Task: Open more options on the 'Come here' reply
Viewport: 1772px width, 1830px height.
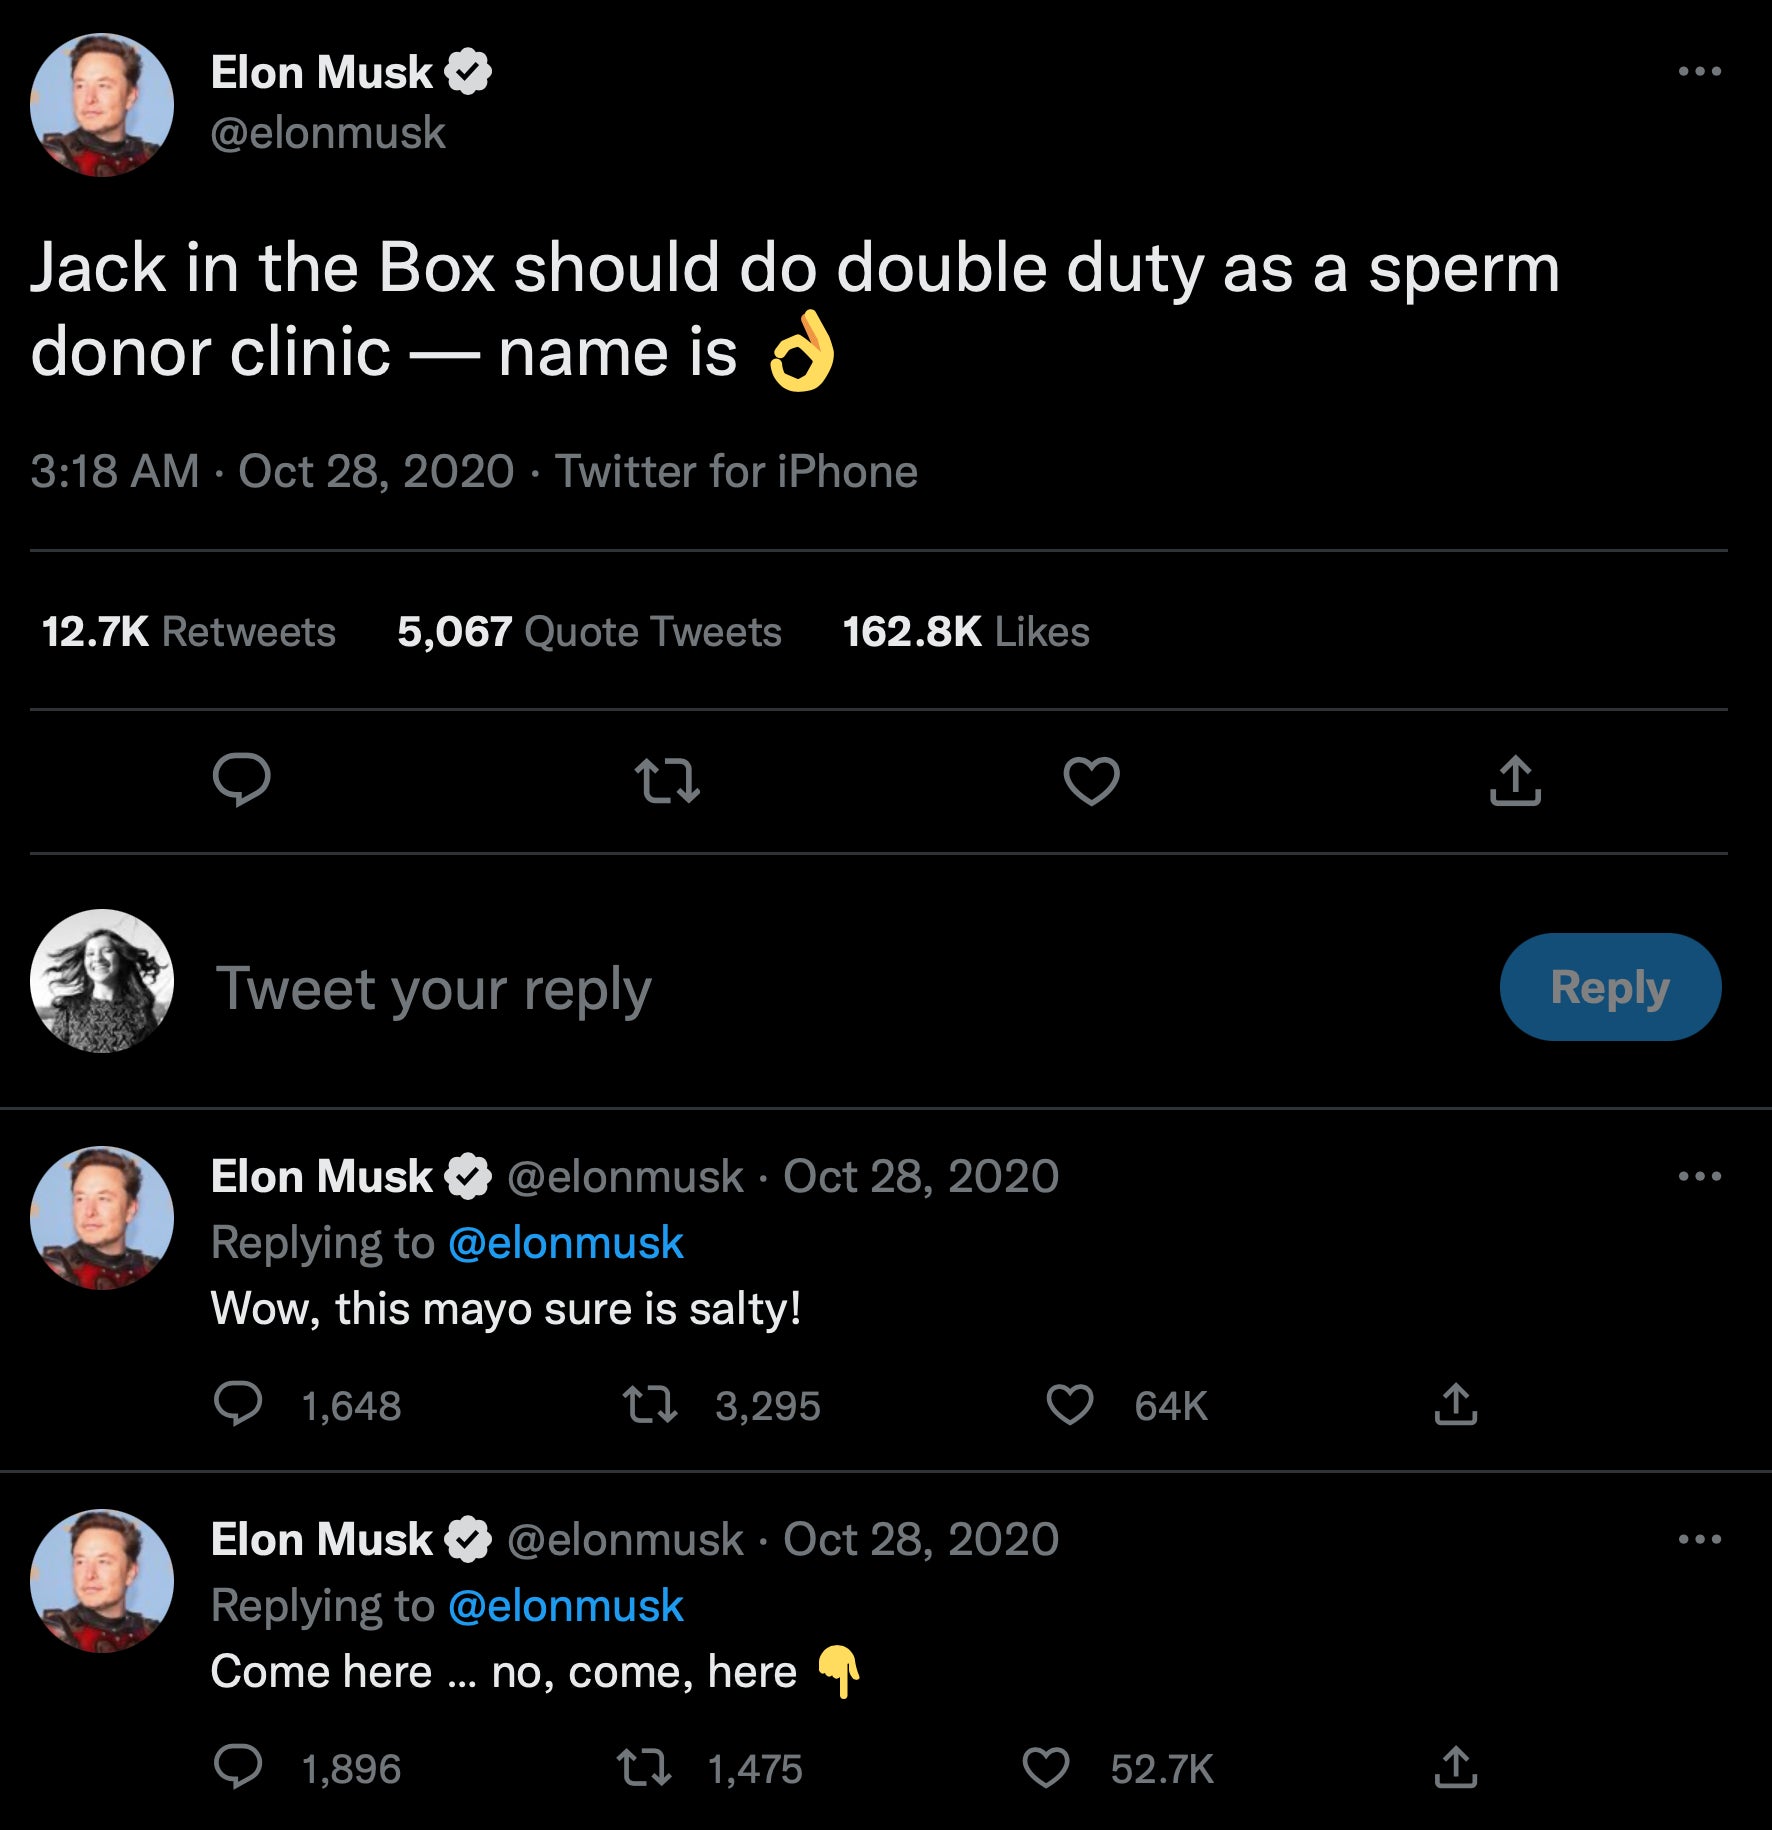Action: (x=1698, y=1540)
